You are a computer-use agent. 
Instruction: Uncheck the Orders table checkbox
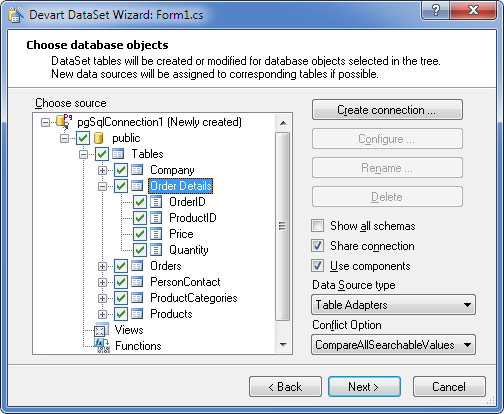[x=121, y=266]
